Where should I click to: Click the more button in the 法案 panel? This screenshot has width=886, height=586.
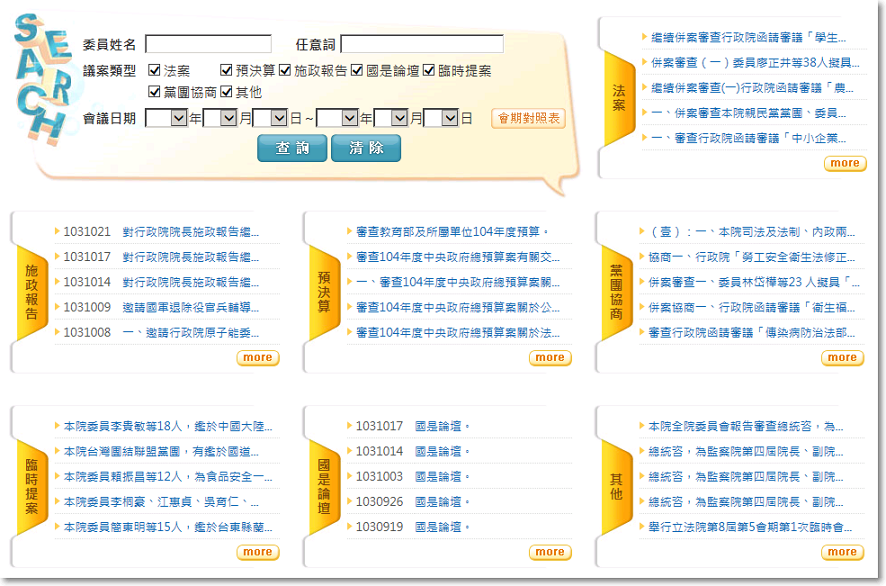[844, 163]
